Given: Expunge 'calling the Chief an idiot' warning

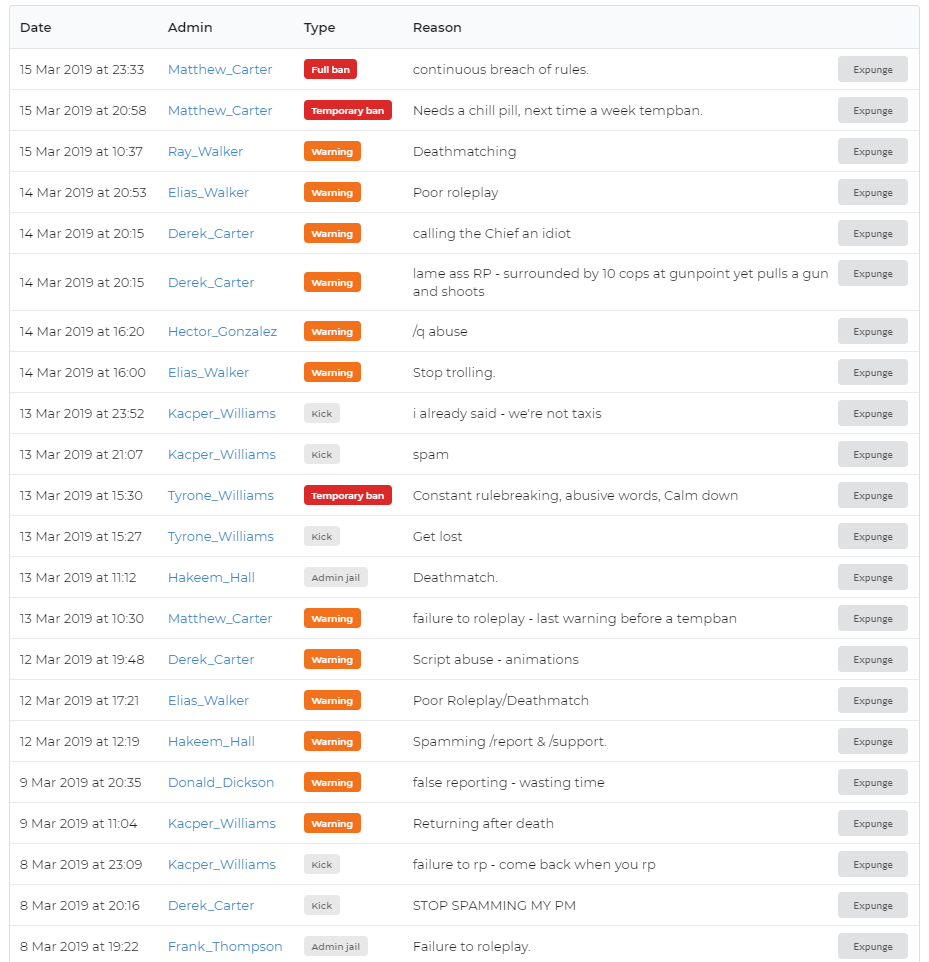Looking at the screenshot, I should click(872, 233).
